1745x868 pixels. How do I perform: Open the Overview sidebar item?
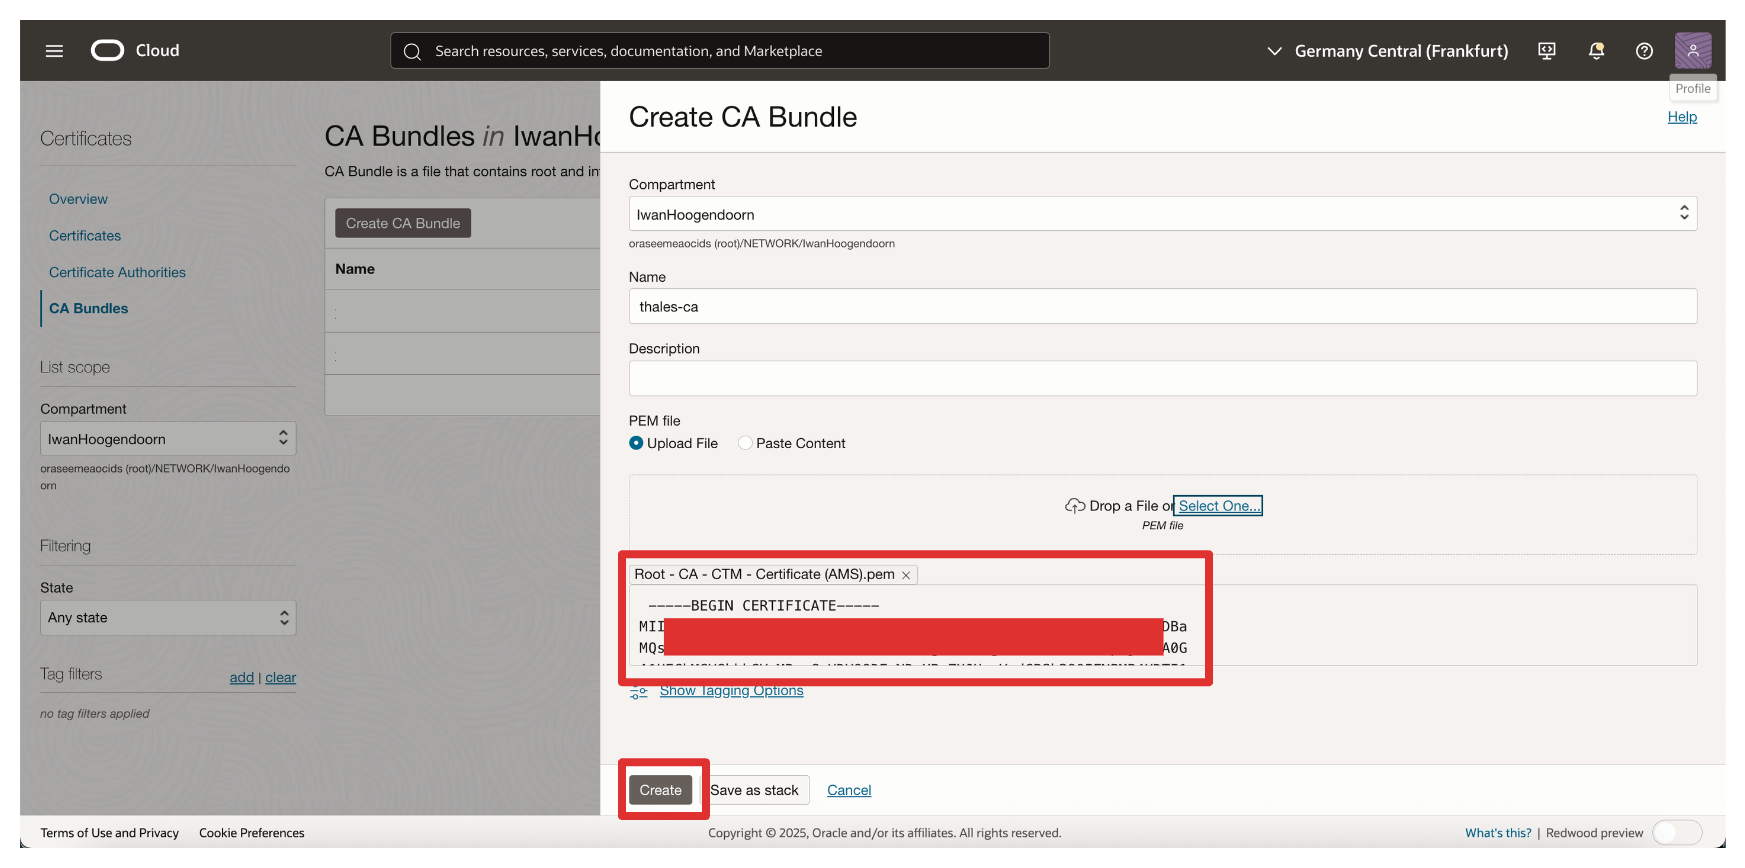[x=78, y=199]
